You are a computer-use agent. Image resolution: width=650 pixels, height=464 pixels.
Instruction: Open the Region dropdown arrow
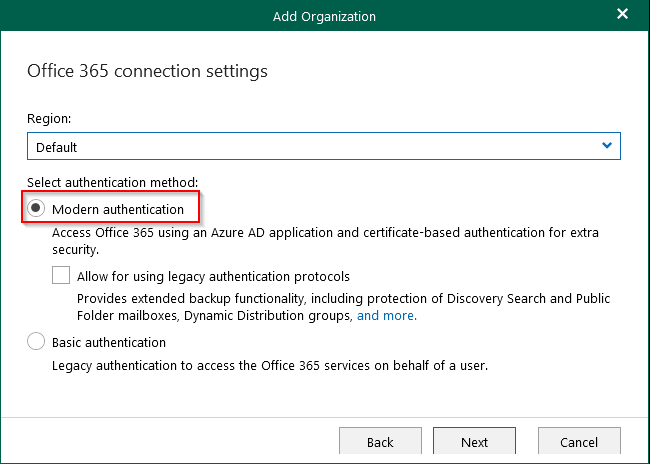tap(607, 146)
